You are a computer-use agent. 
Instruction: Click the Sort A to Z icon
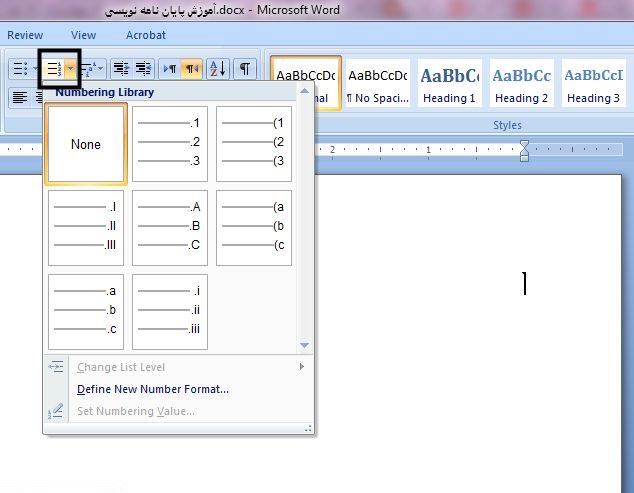coord(218,69)
